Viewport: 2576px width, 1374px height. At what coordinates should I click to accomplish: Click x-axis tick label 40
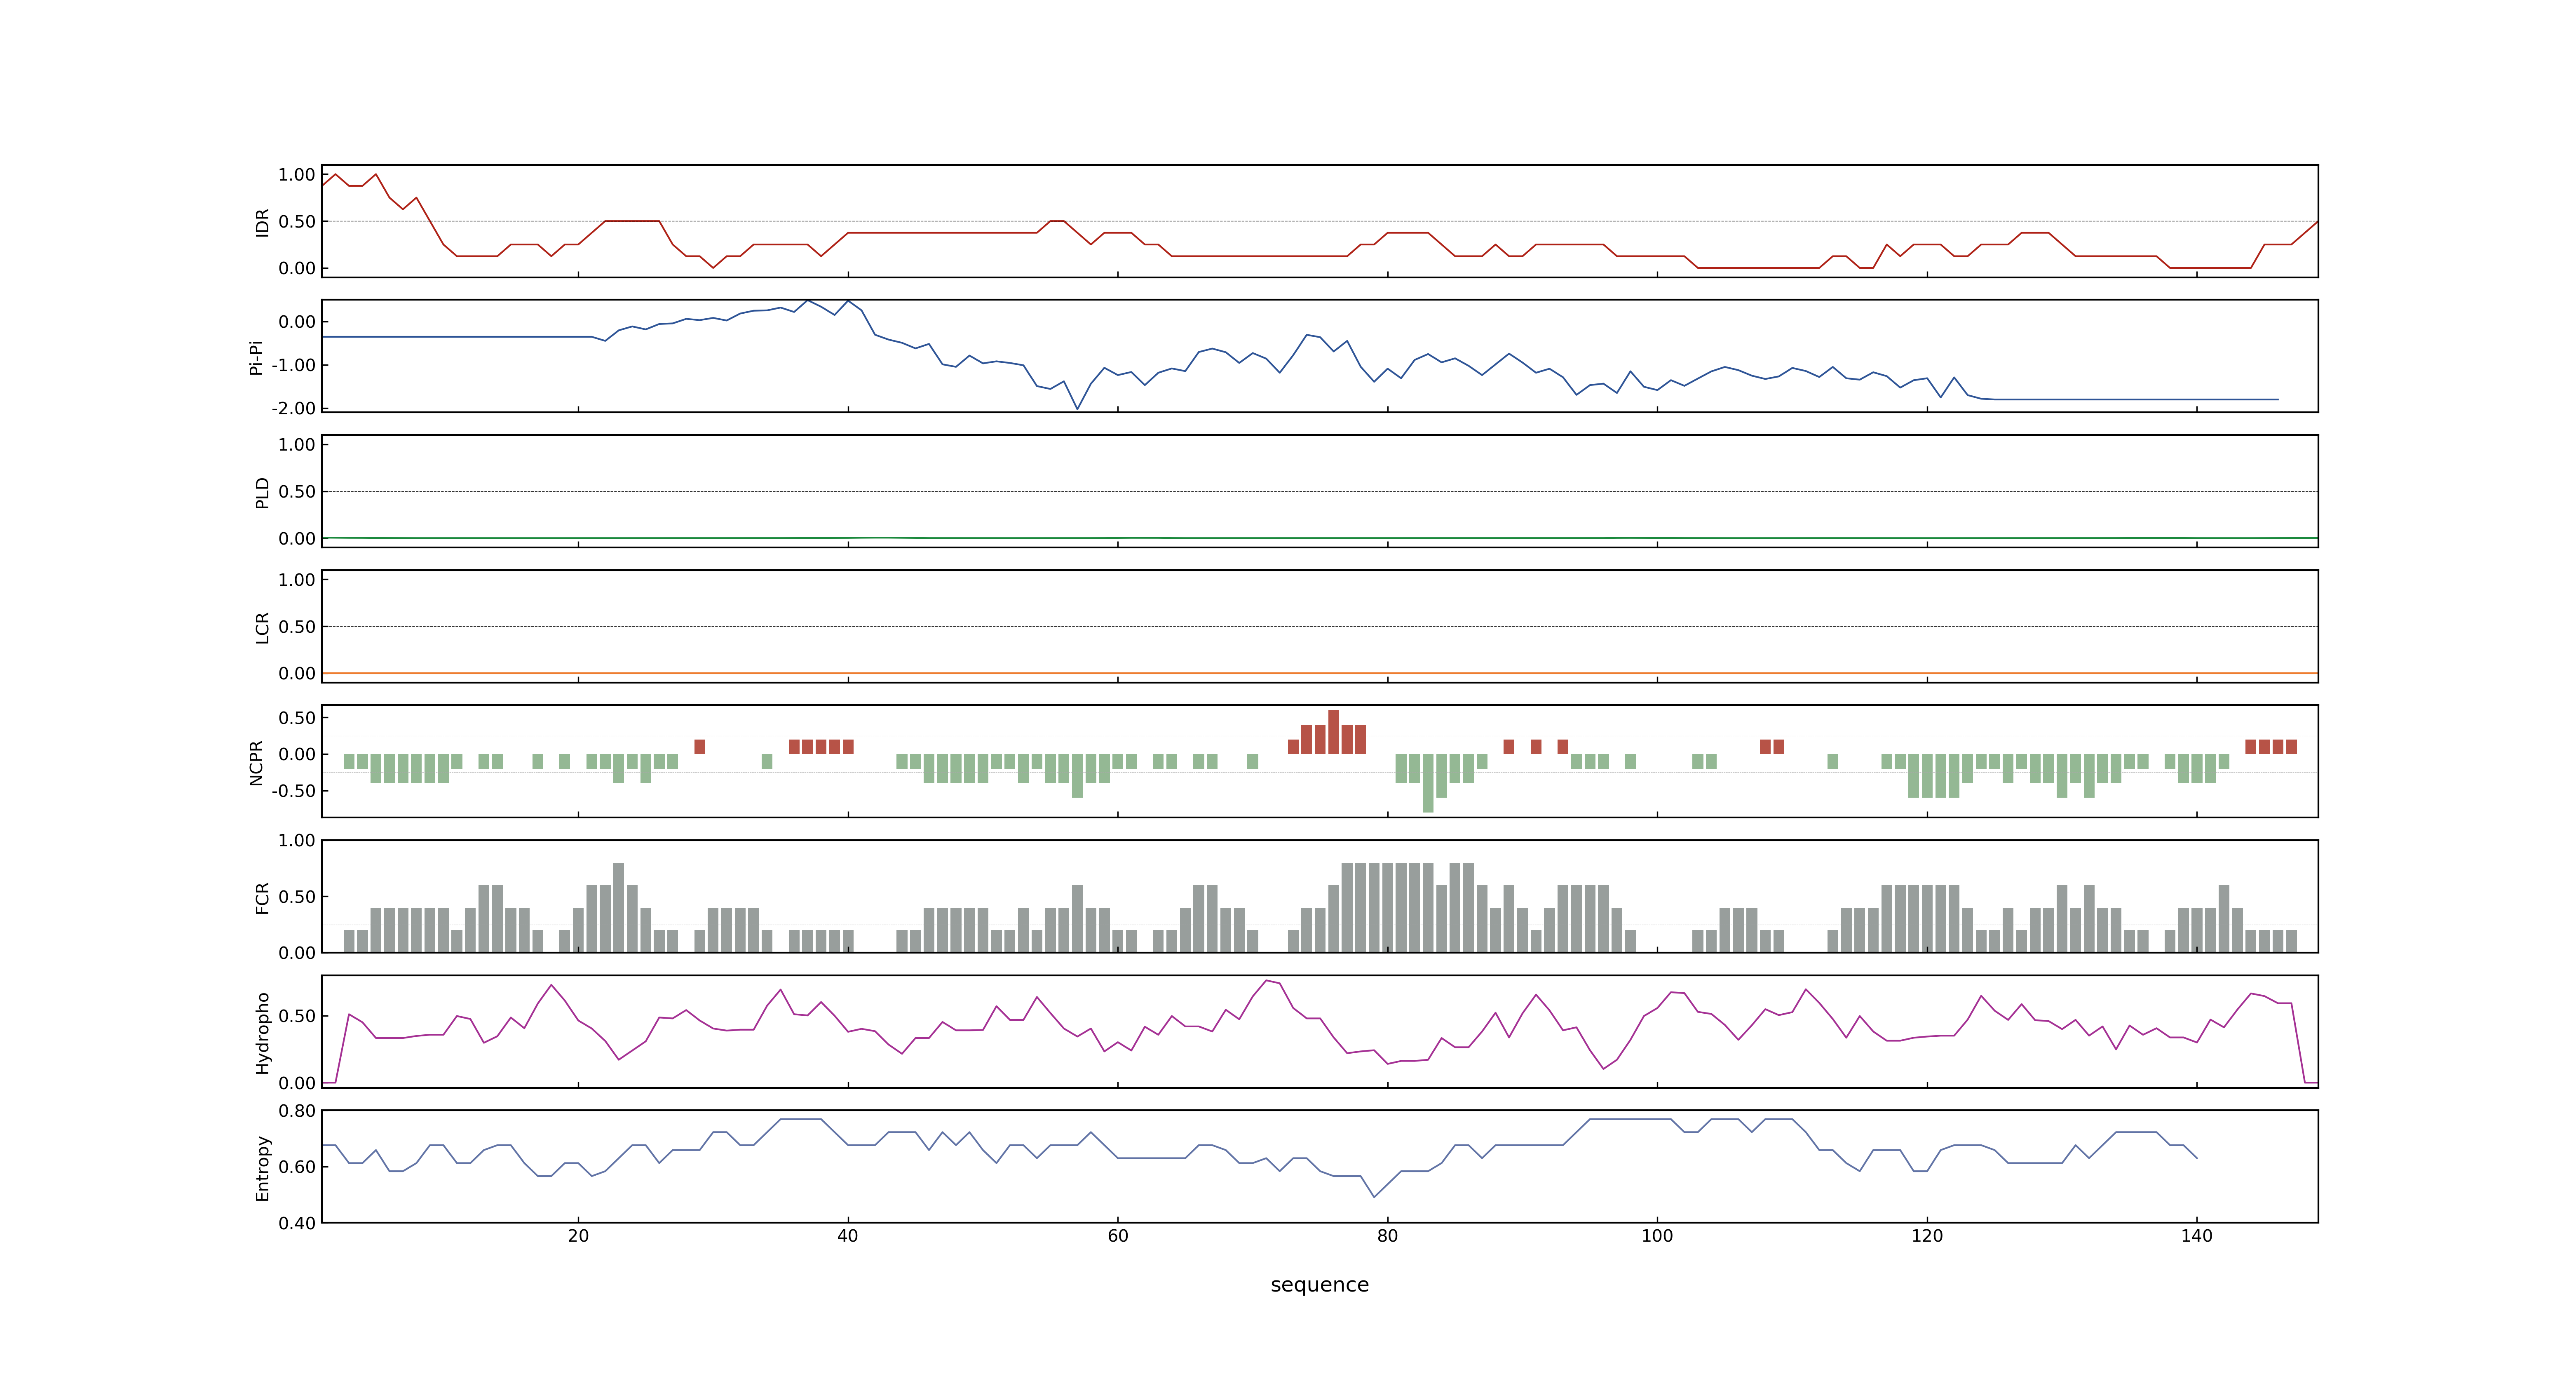pos(848,1236)
